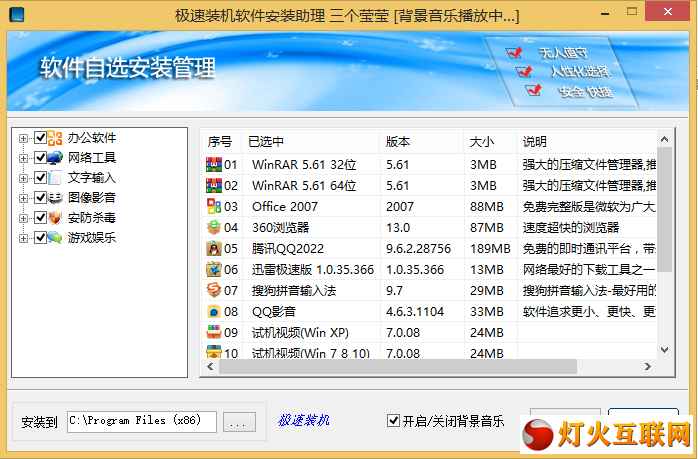Expand the 安防杀毒 tree node
Image resolution: width=698 pixels, height=459 pixels.
coord(23,219)
